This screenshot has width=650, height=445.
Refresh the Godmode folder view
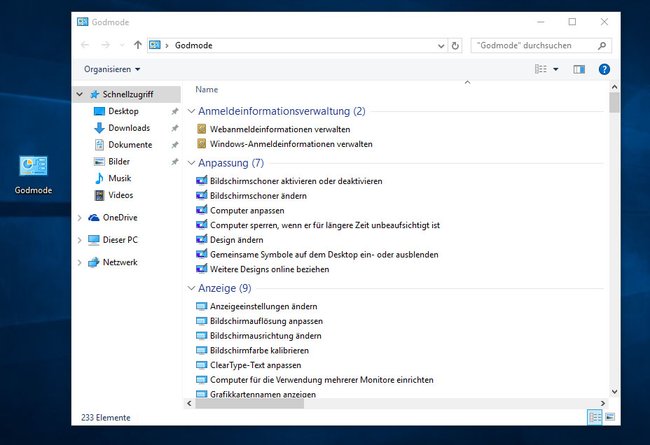[x=455, y=46]
